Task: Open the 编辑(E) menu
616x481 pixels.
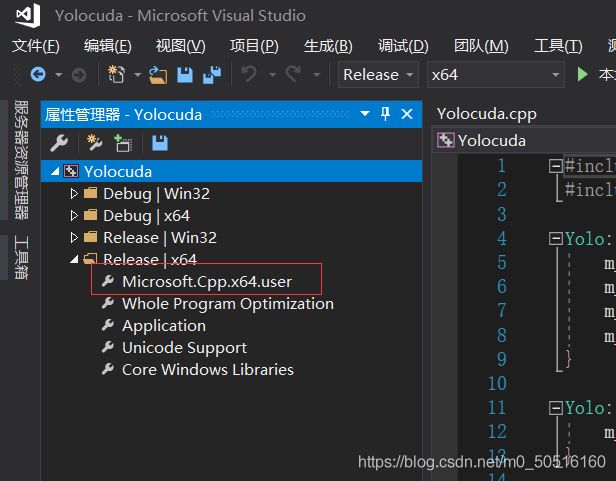Action: pos(108,46)
